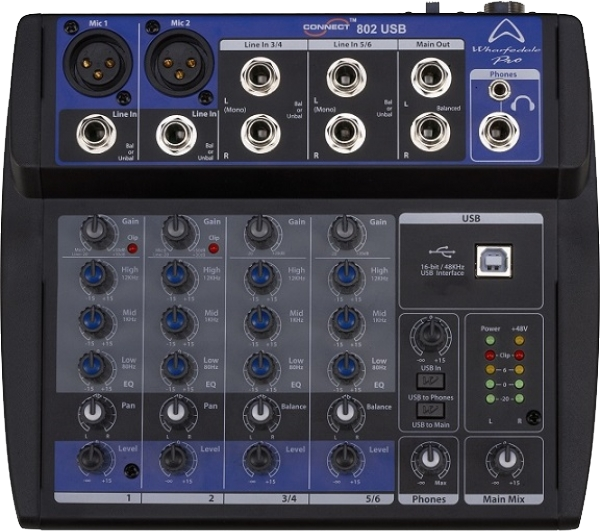This screenshot has height=531, width=600.
Task: Click the Main Mix level knob
Action: pos(503,462)
